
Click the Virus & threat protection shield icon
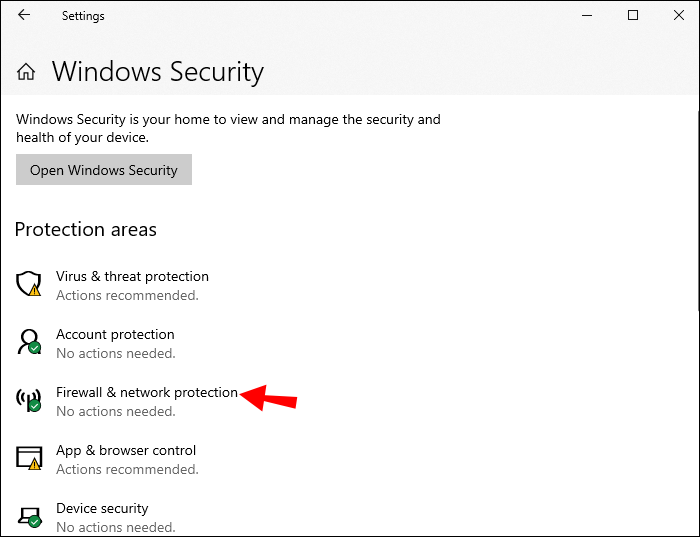point(29,285)
